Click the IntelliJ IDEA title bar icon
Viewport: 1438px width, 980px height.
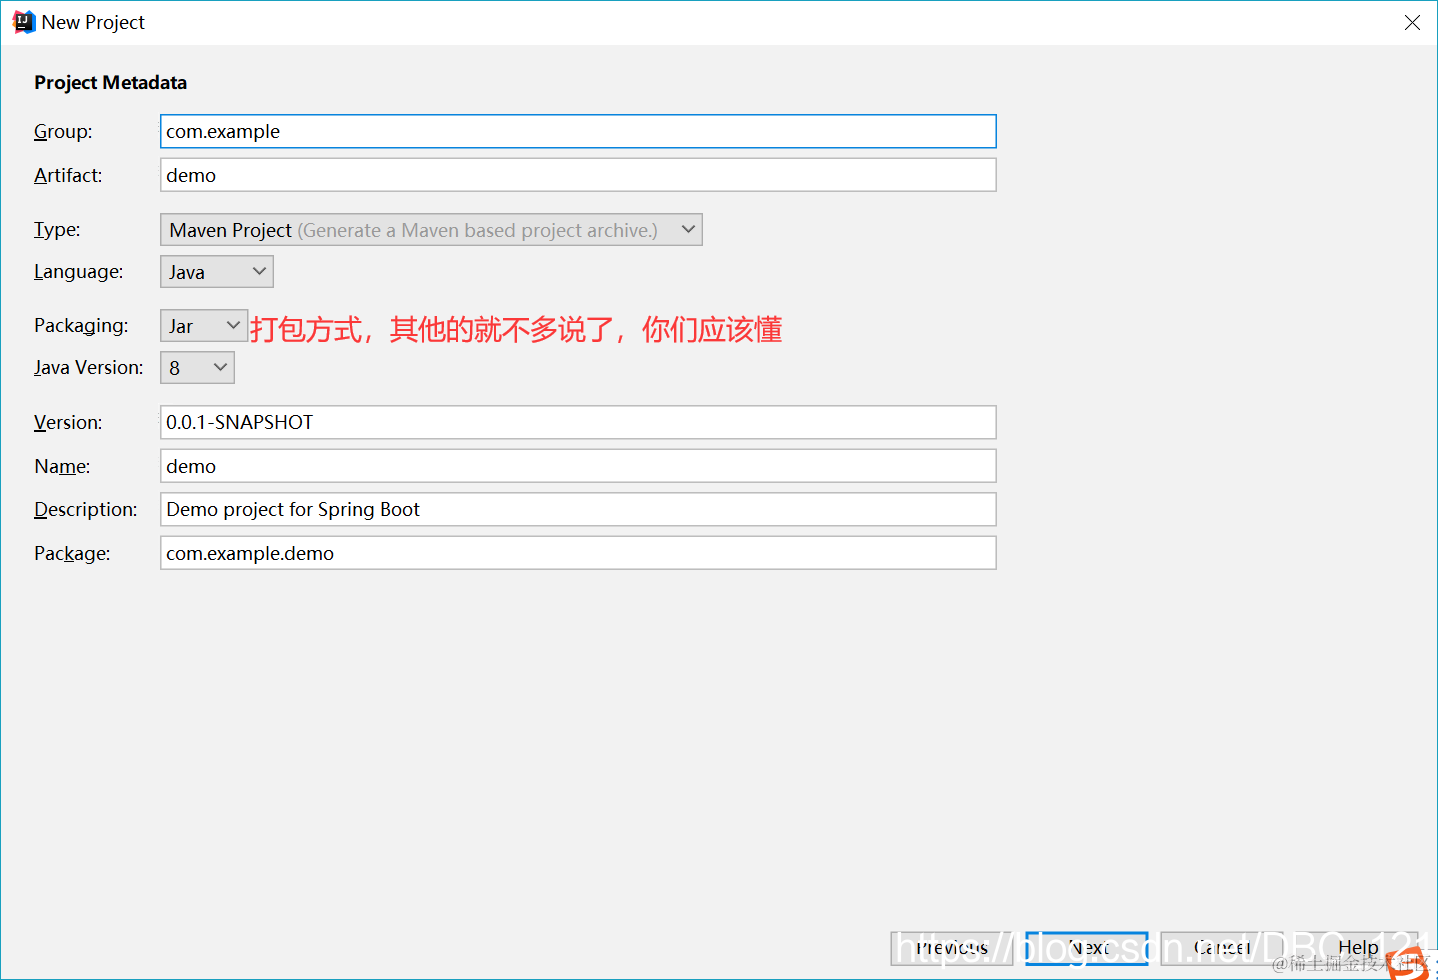(x=23, y=22)
